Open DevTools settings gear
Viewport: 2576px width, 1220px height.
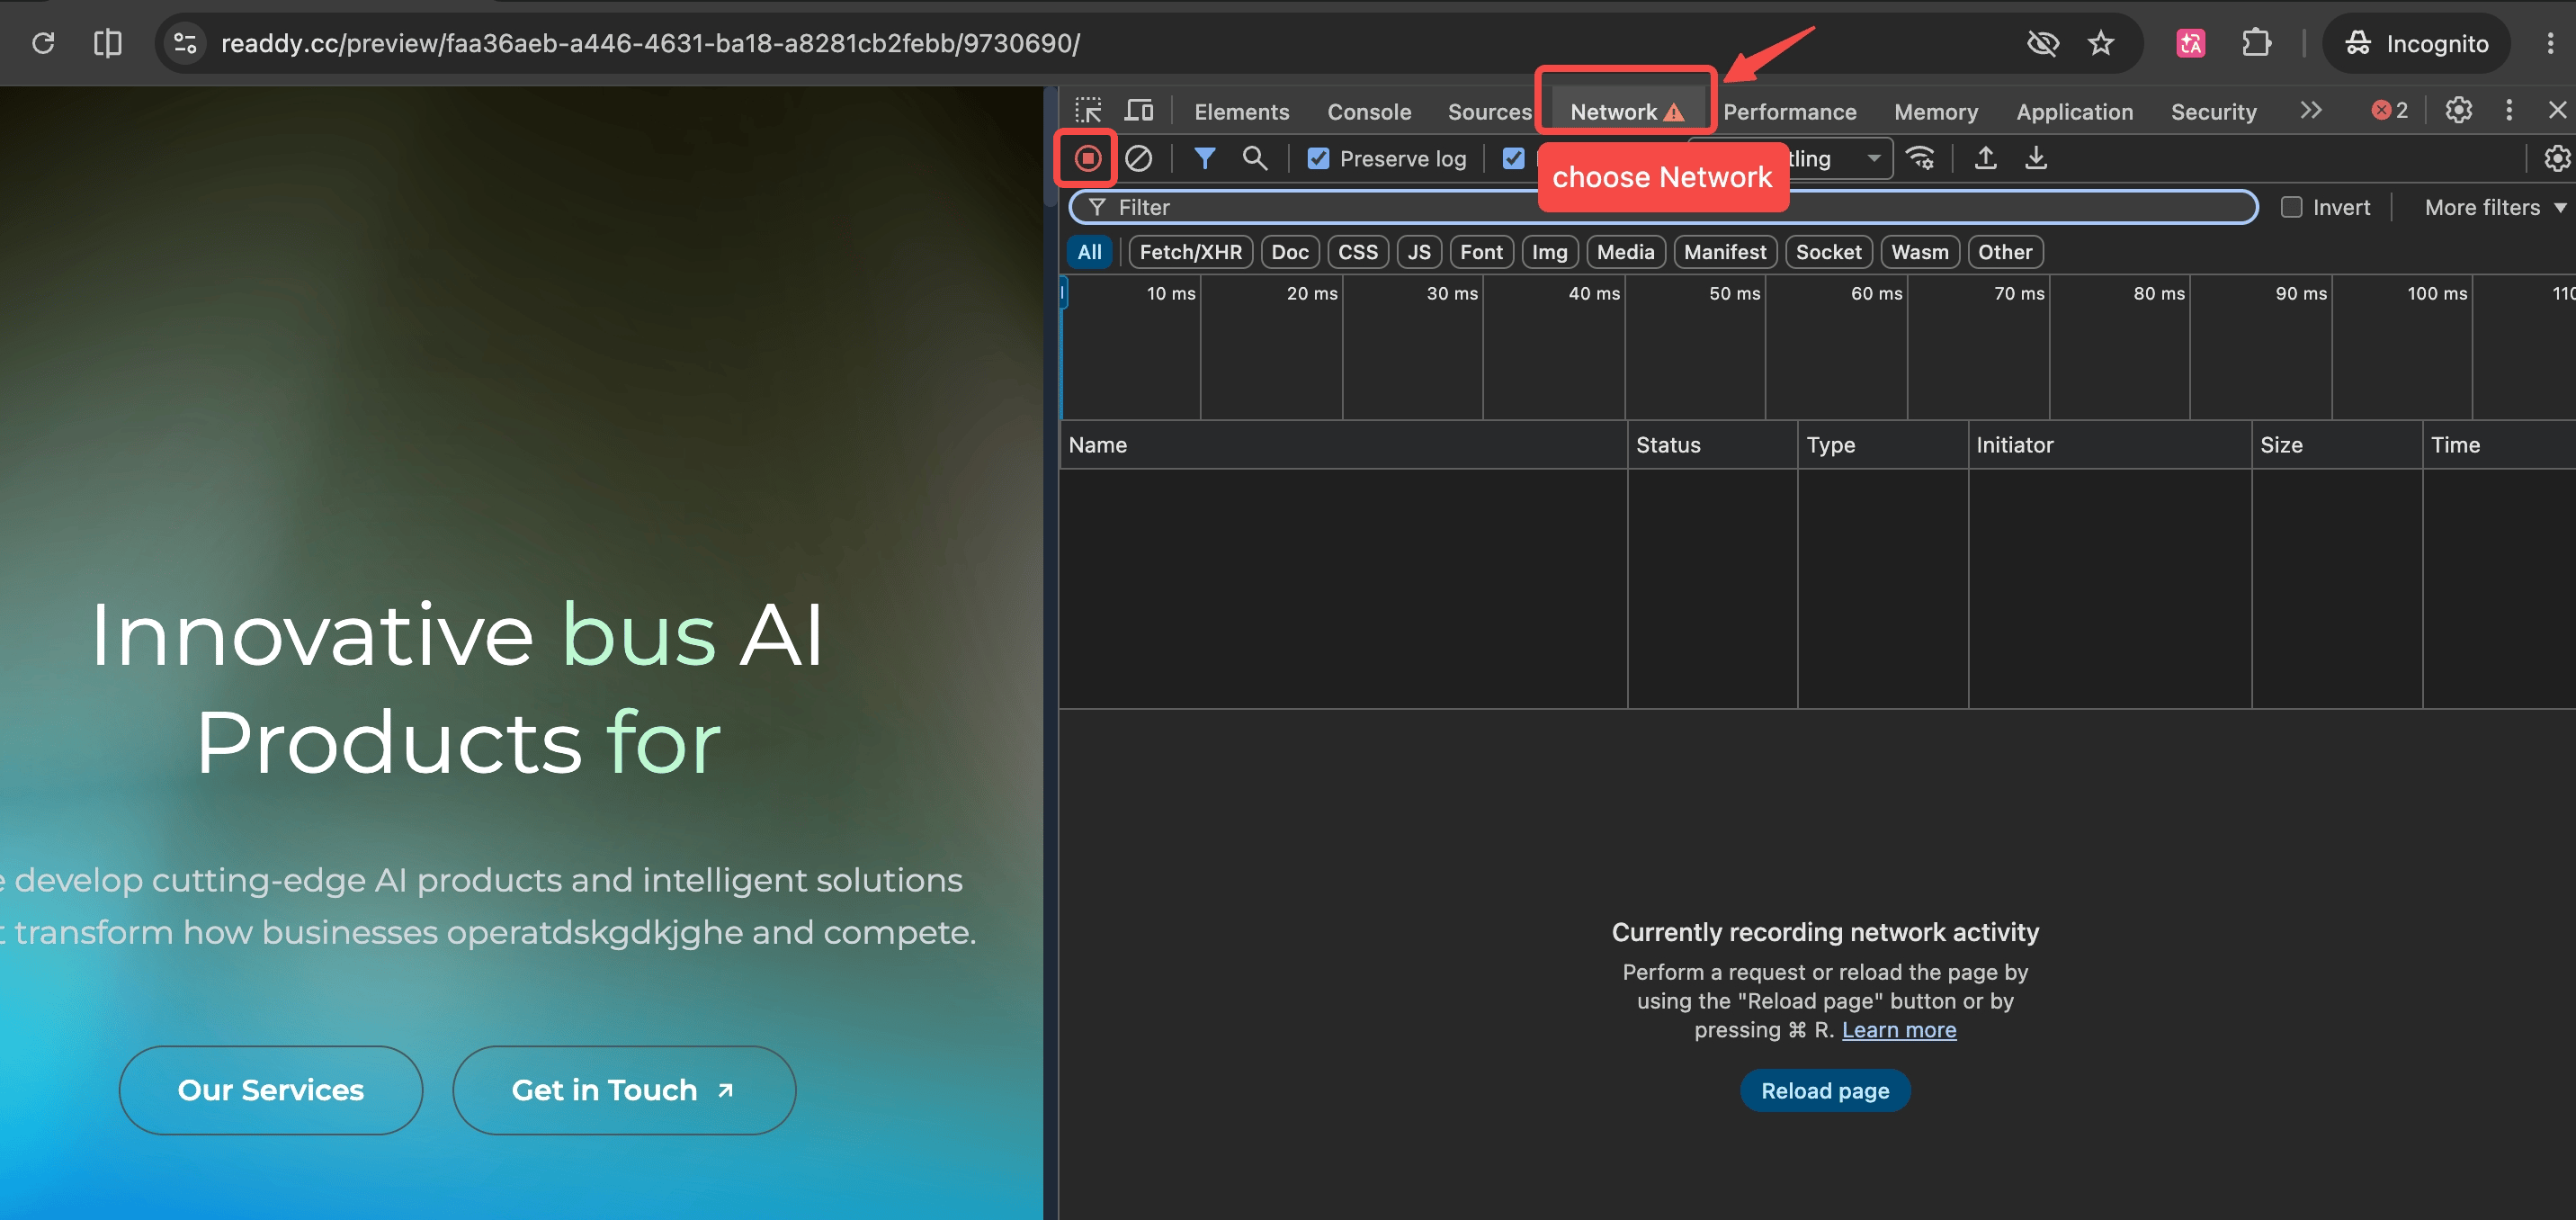coord(2458,110)
